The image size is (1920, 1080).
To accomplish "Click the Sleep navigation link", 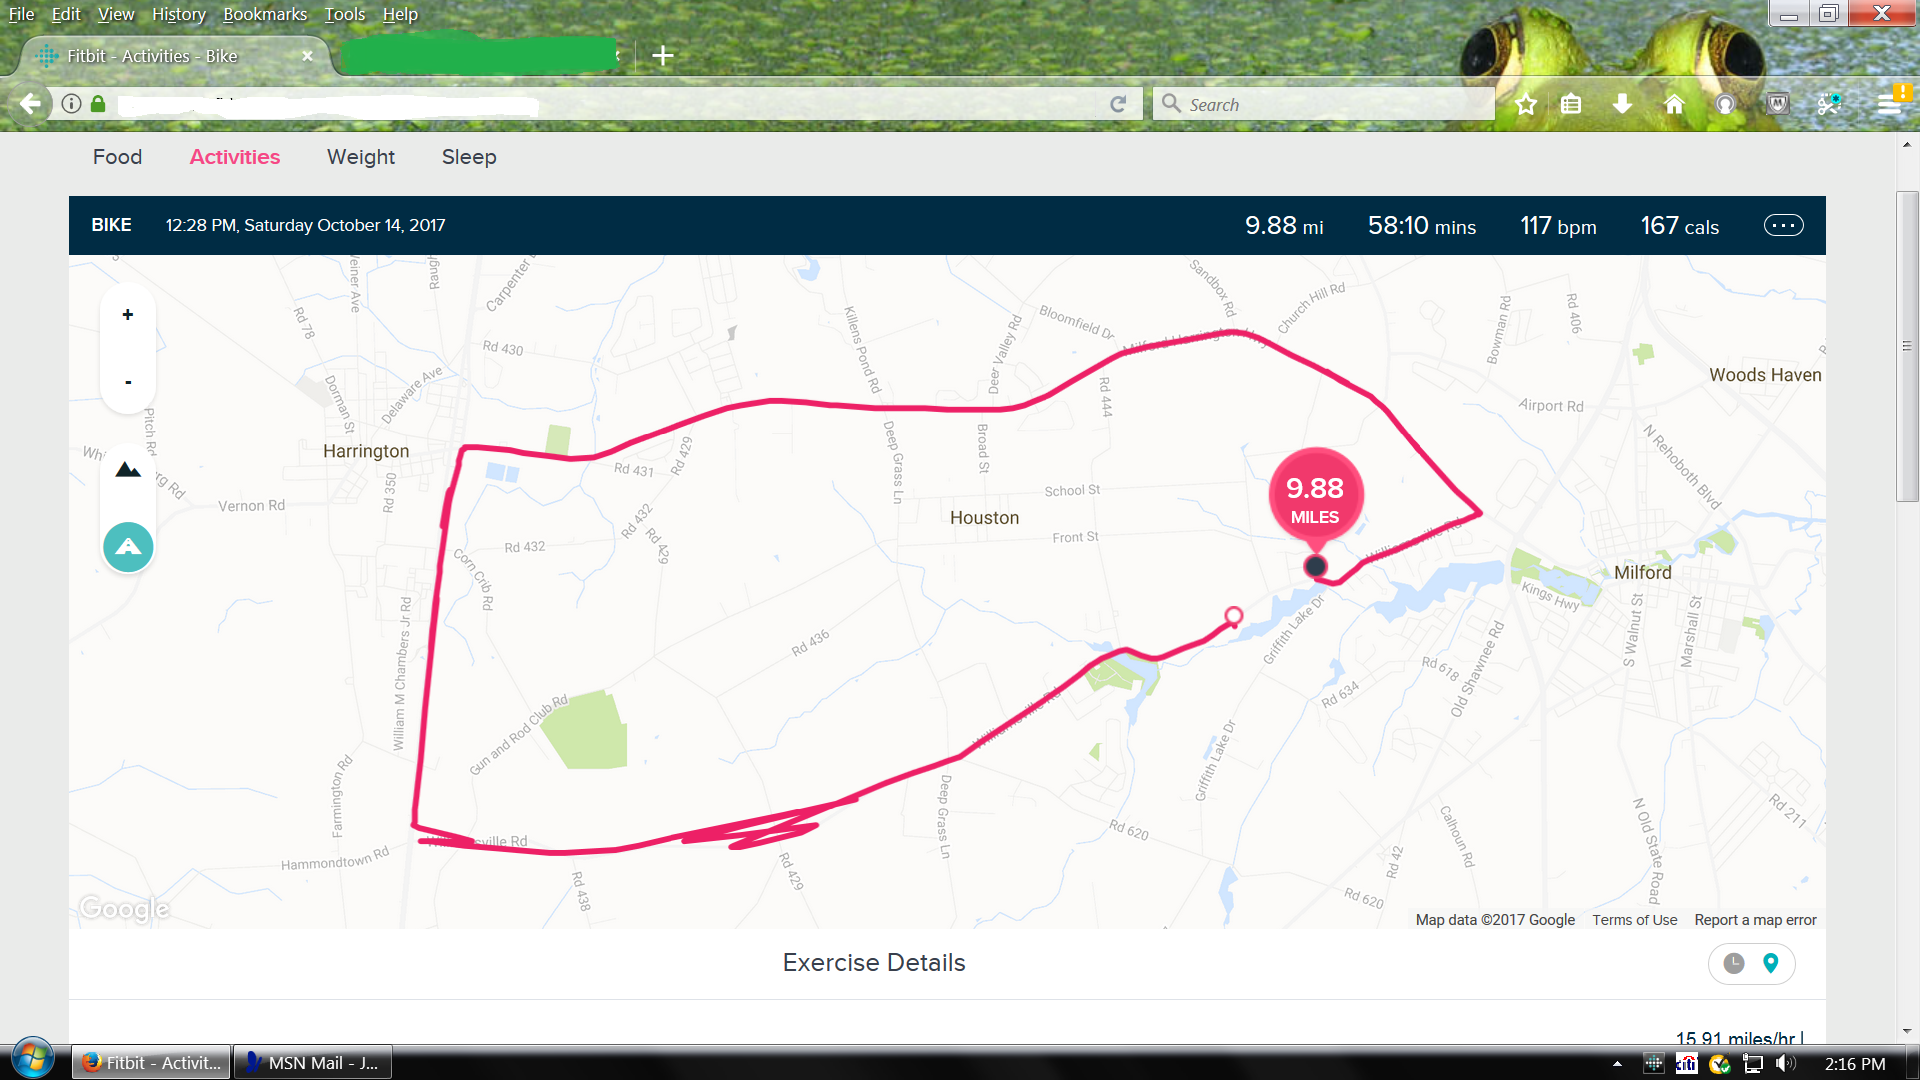I will tap(468, 157).
